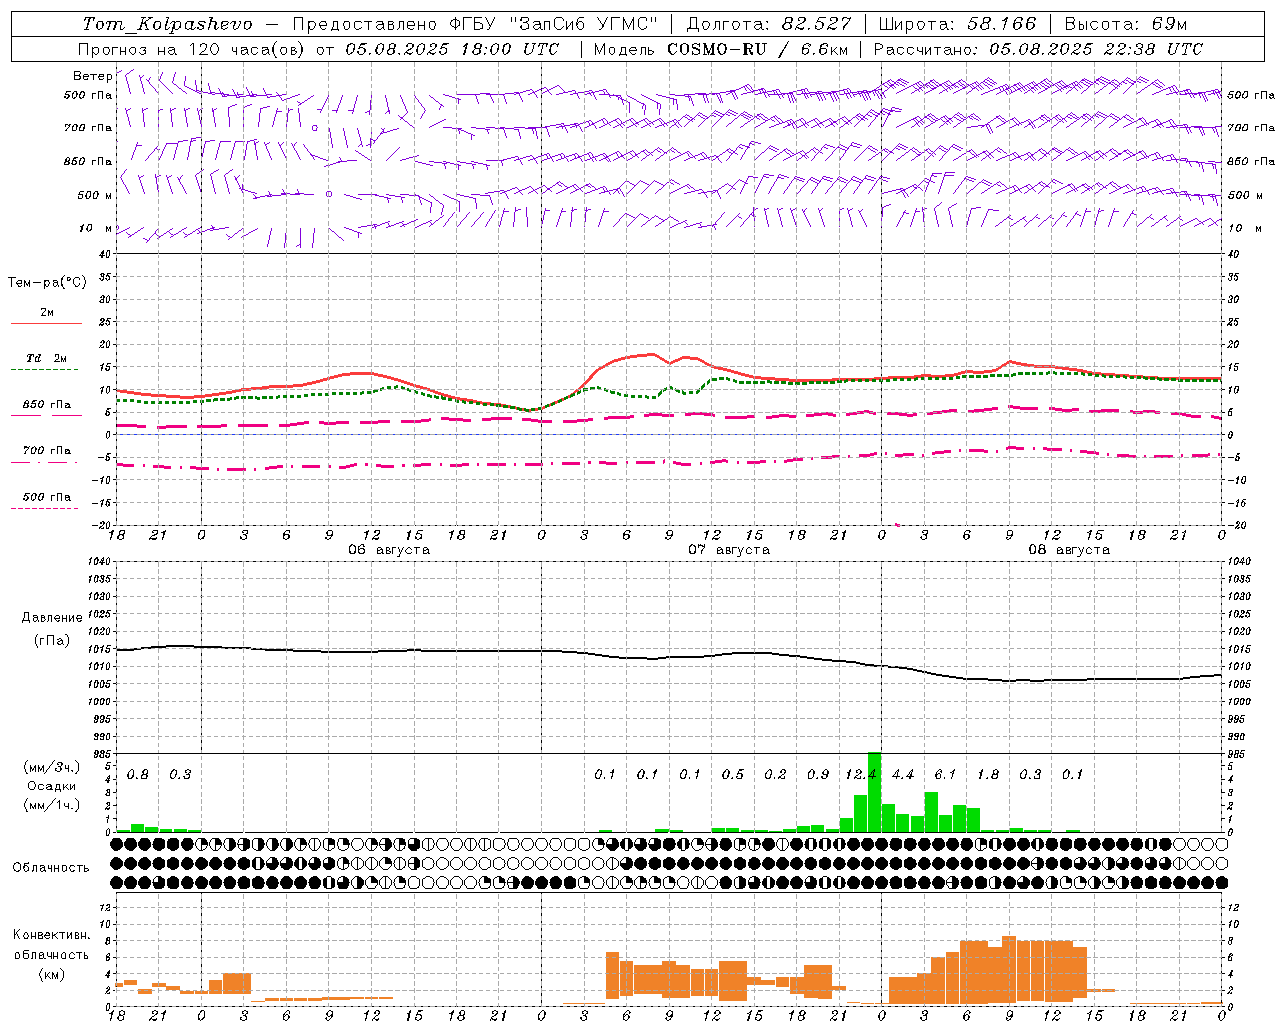Screen dimensions: 1280x1024
Task: Click the Тем-ра(°C) temperature axis label
Action: tap(47, 283)
